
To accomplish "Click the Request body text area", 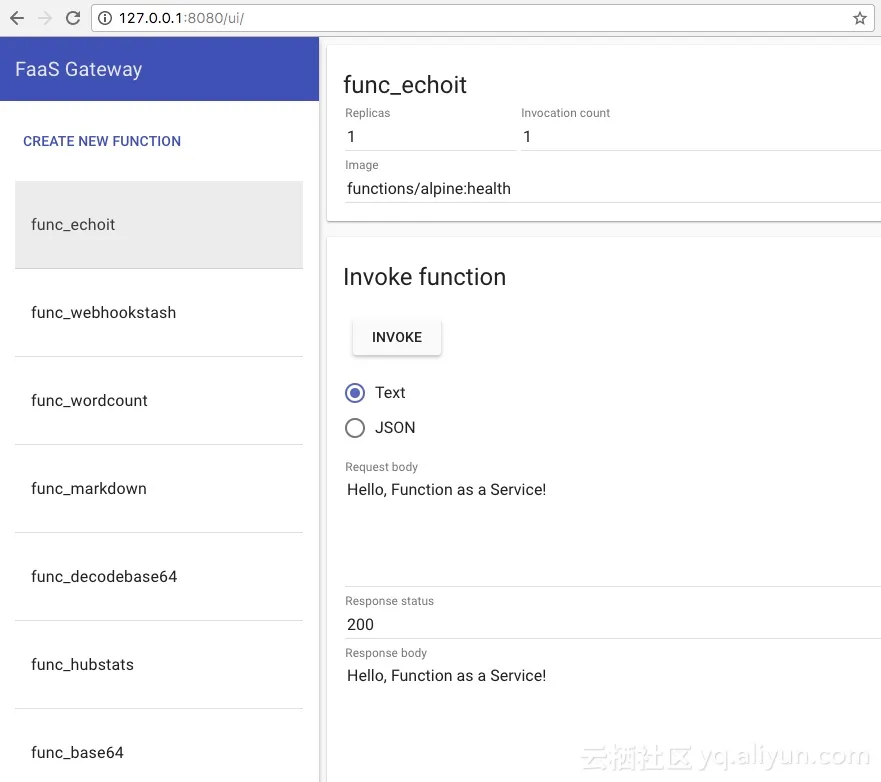I will 612,531.
